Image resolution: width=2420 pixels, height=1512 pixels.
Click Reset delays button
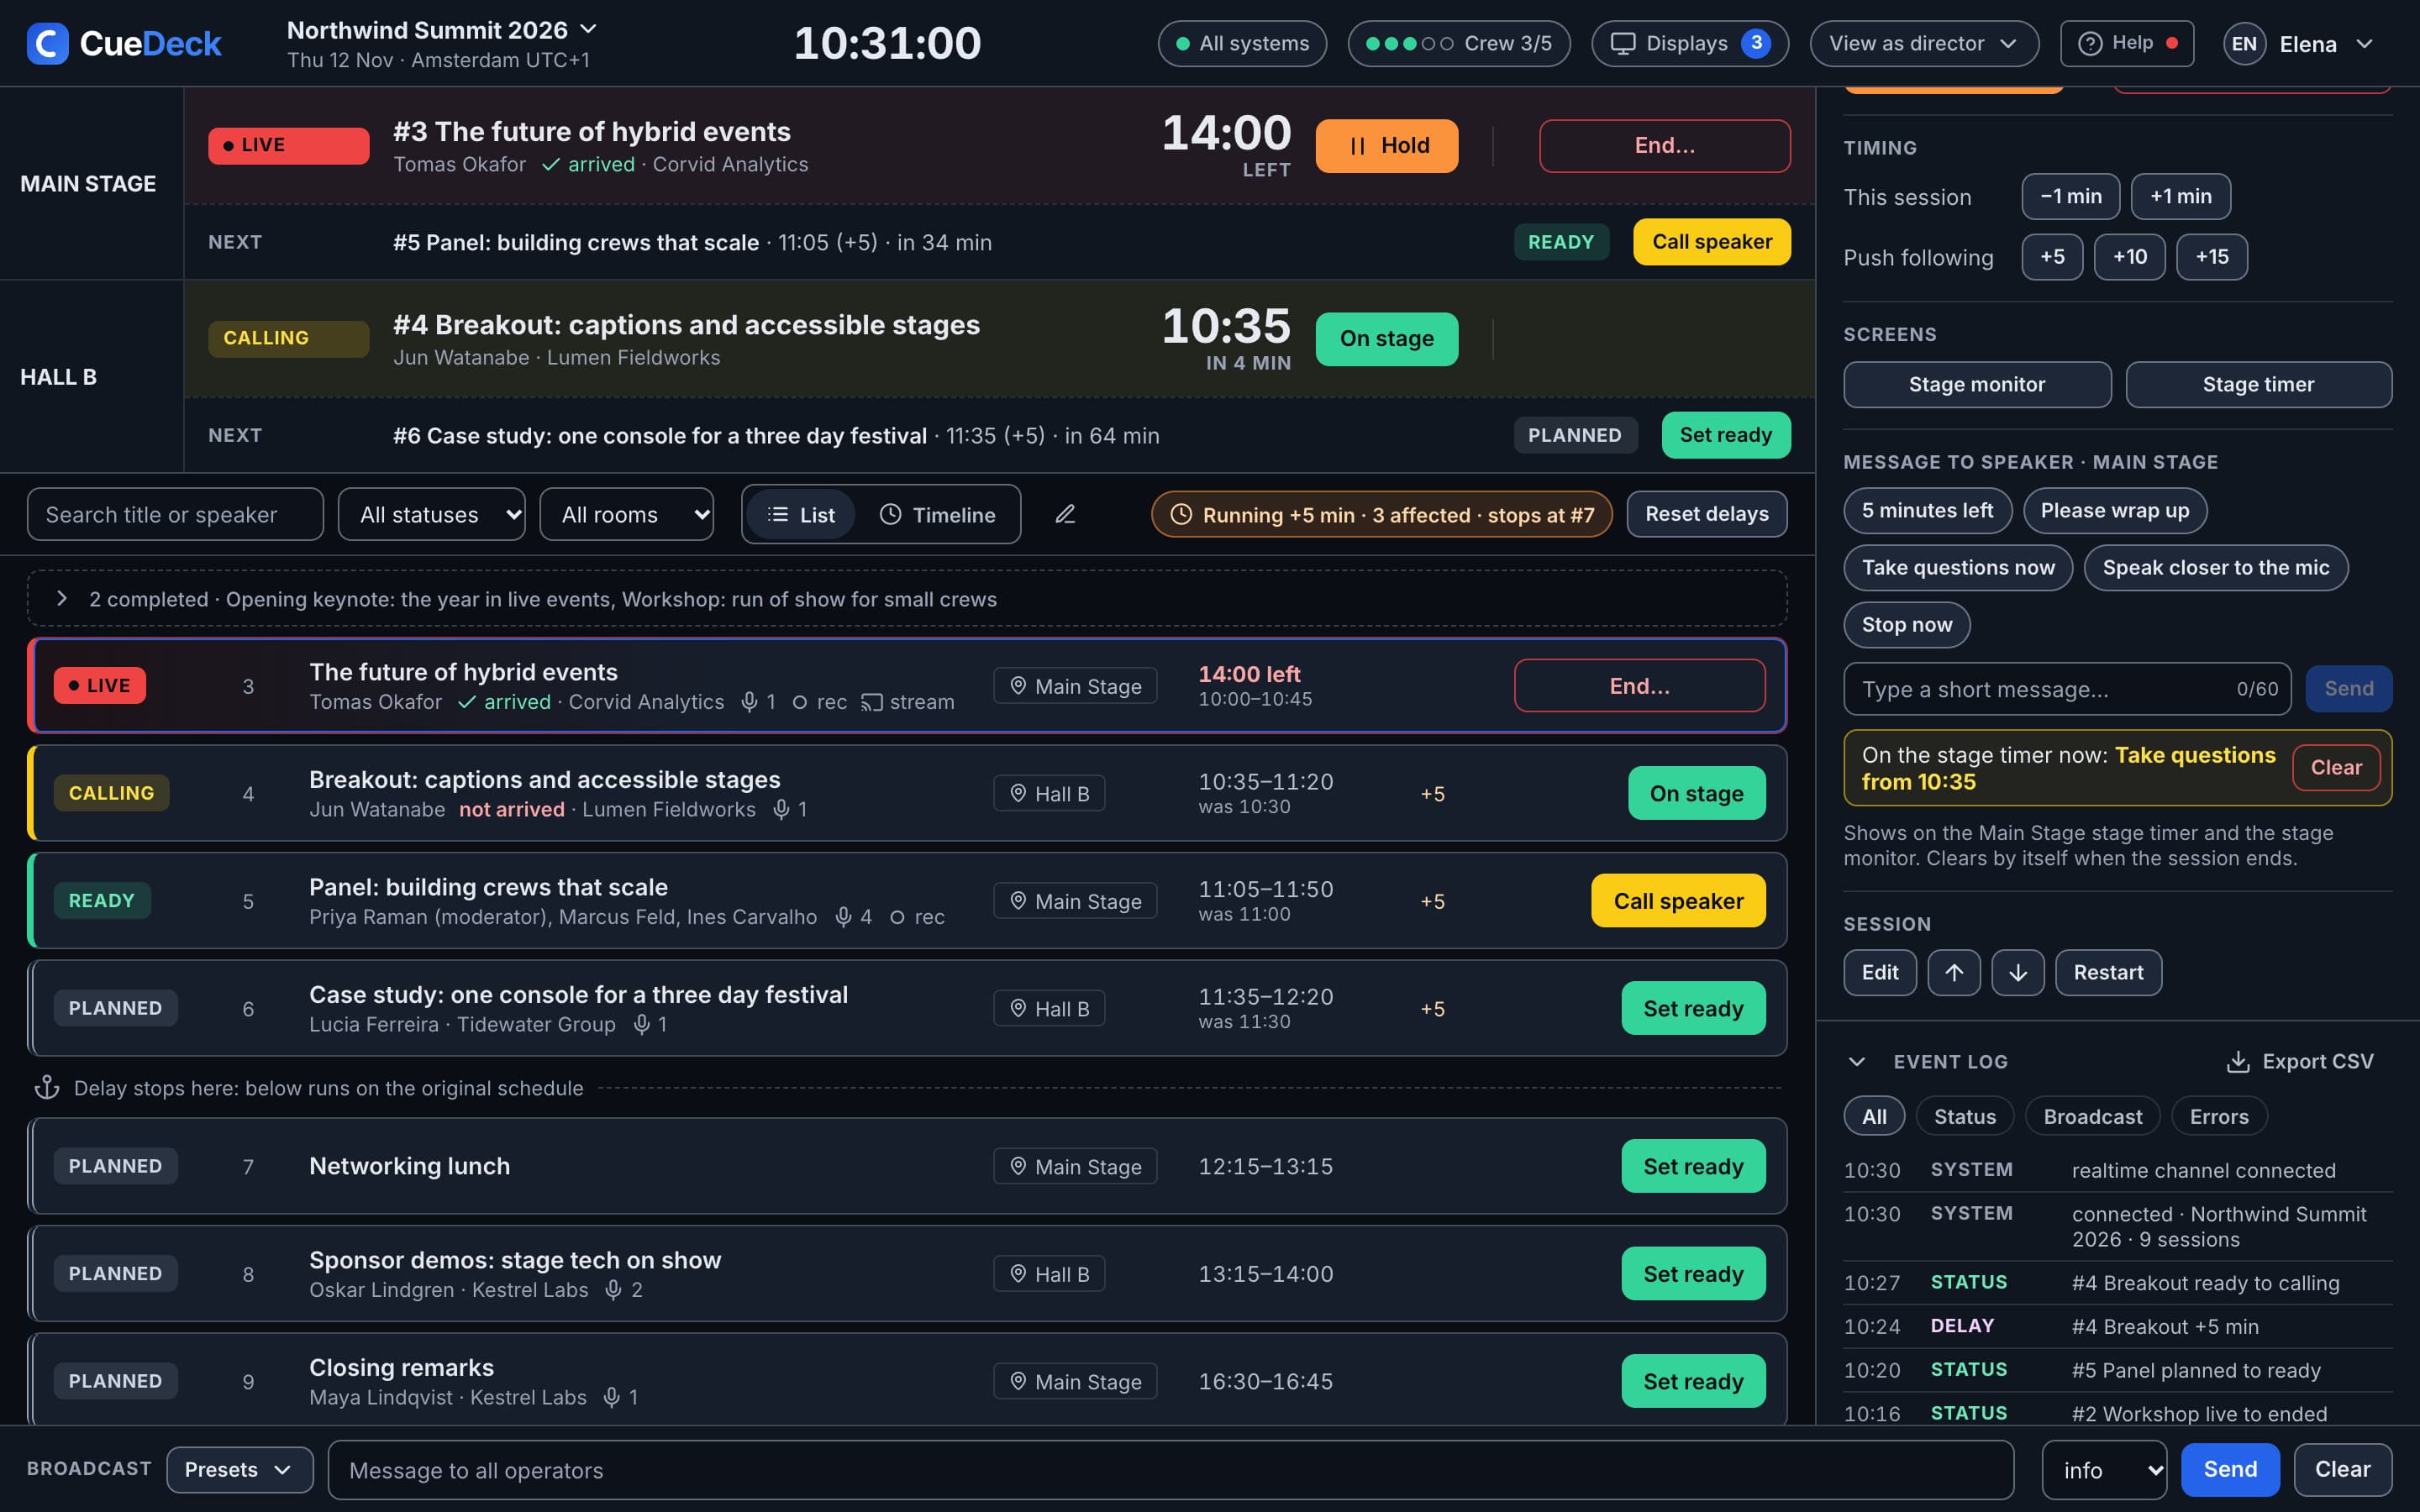click(1706, 514)
